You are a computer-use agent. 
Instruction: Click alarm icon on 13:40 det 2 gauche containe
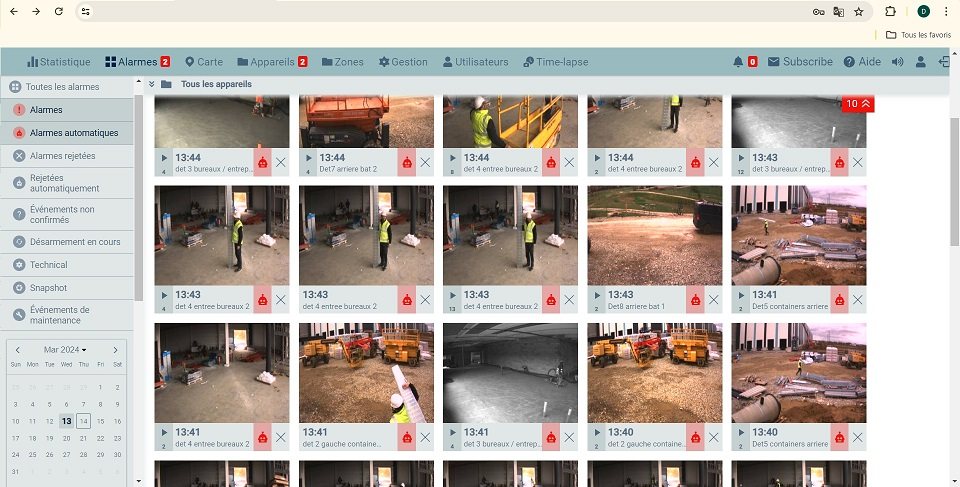click(695, 437)
